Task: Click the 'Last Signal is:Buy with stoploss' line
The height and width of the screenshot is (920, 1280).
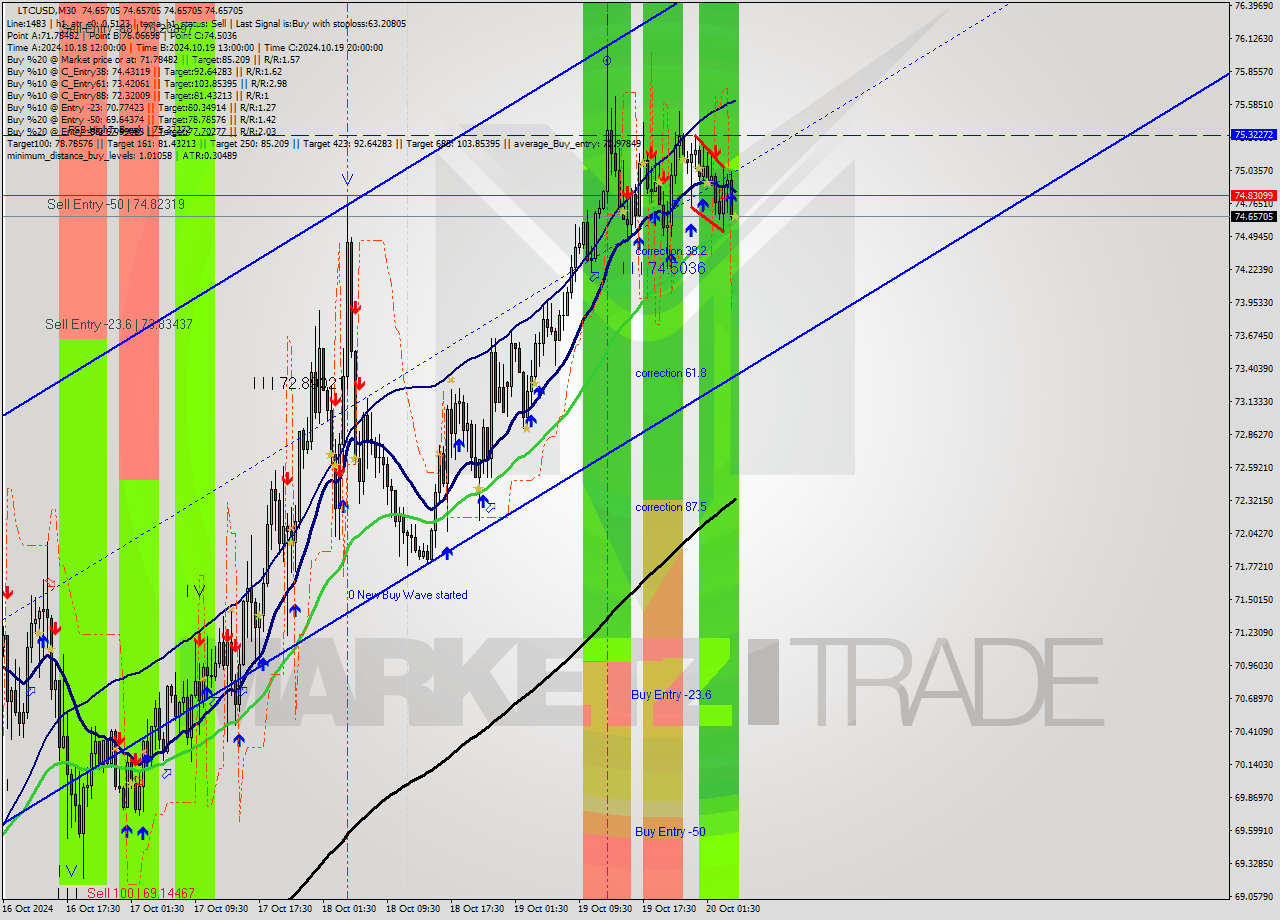Action: click(x=206, y=23)
